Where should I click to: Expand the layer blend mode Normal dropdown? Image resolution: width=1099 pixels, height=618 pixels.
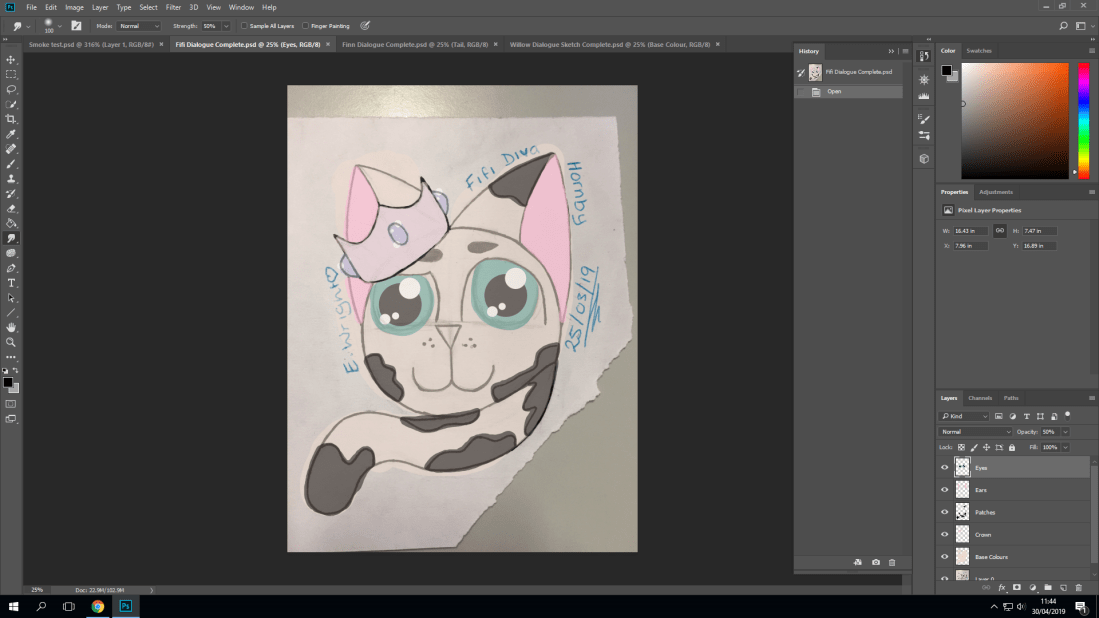[x=975, y=432]
